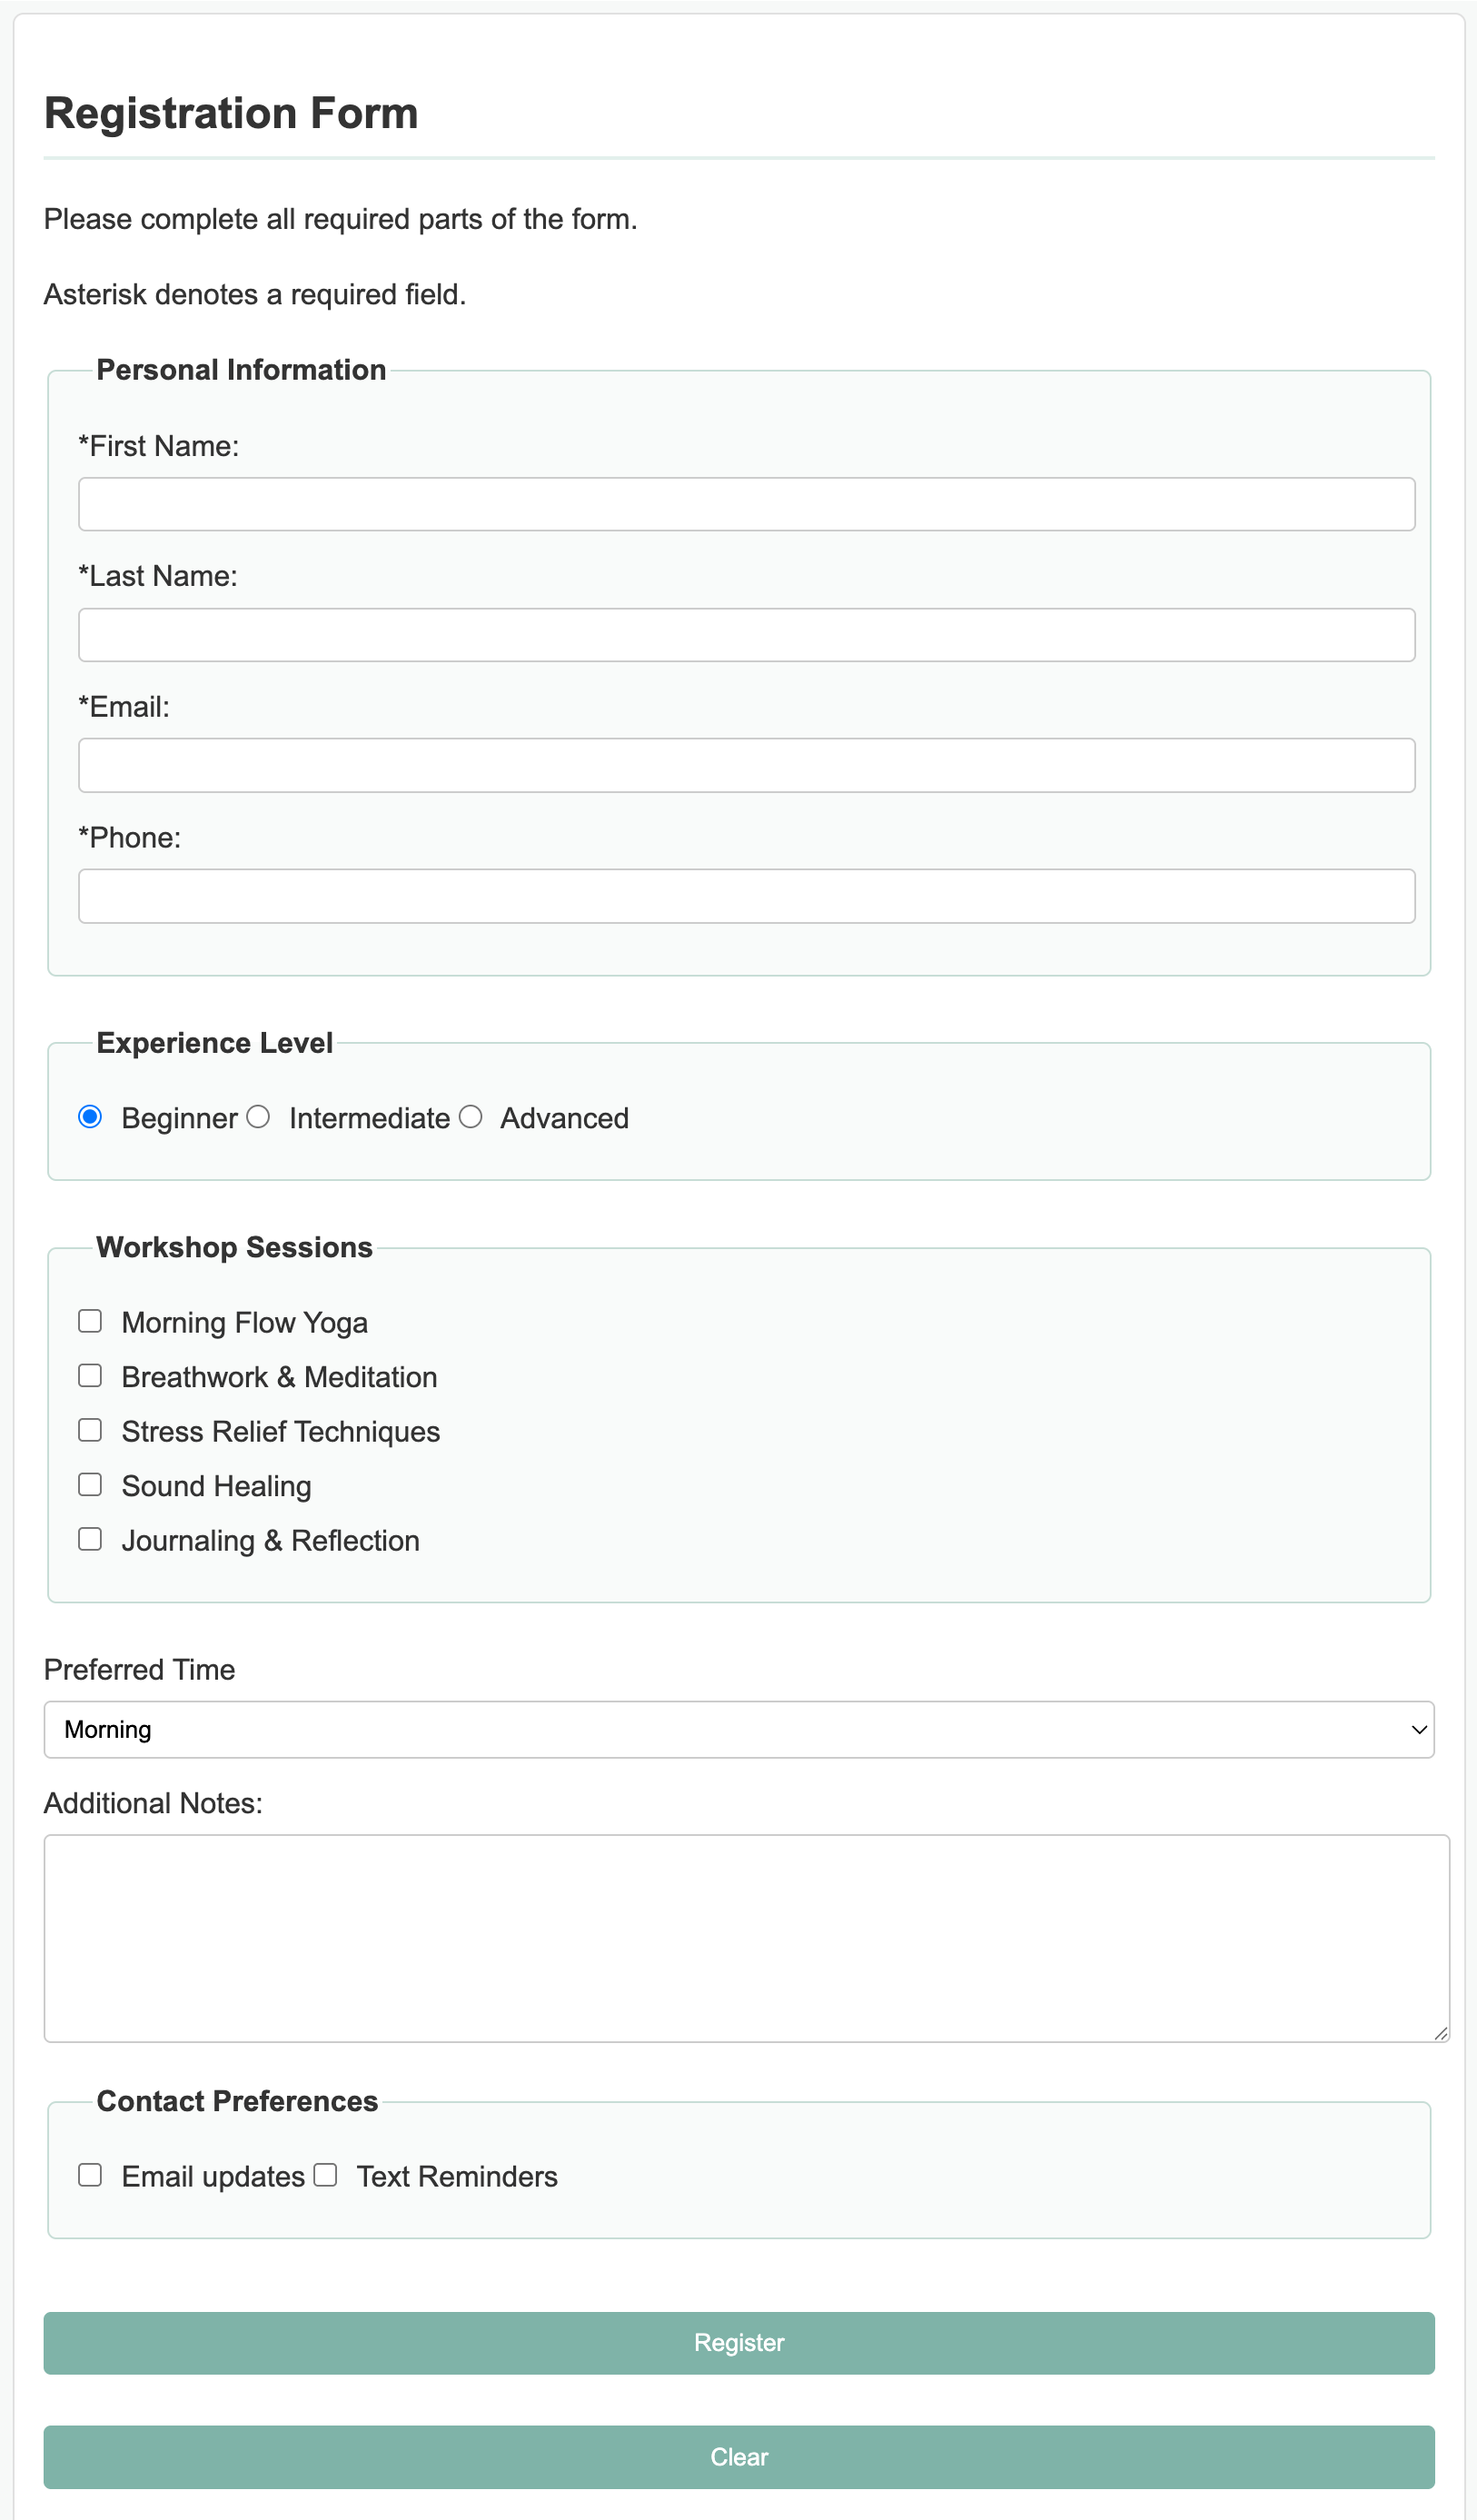
Task: Check Journaling & Reflection session
Action: (x=90, y=1539)
